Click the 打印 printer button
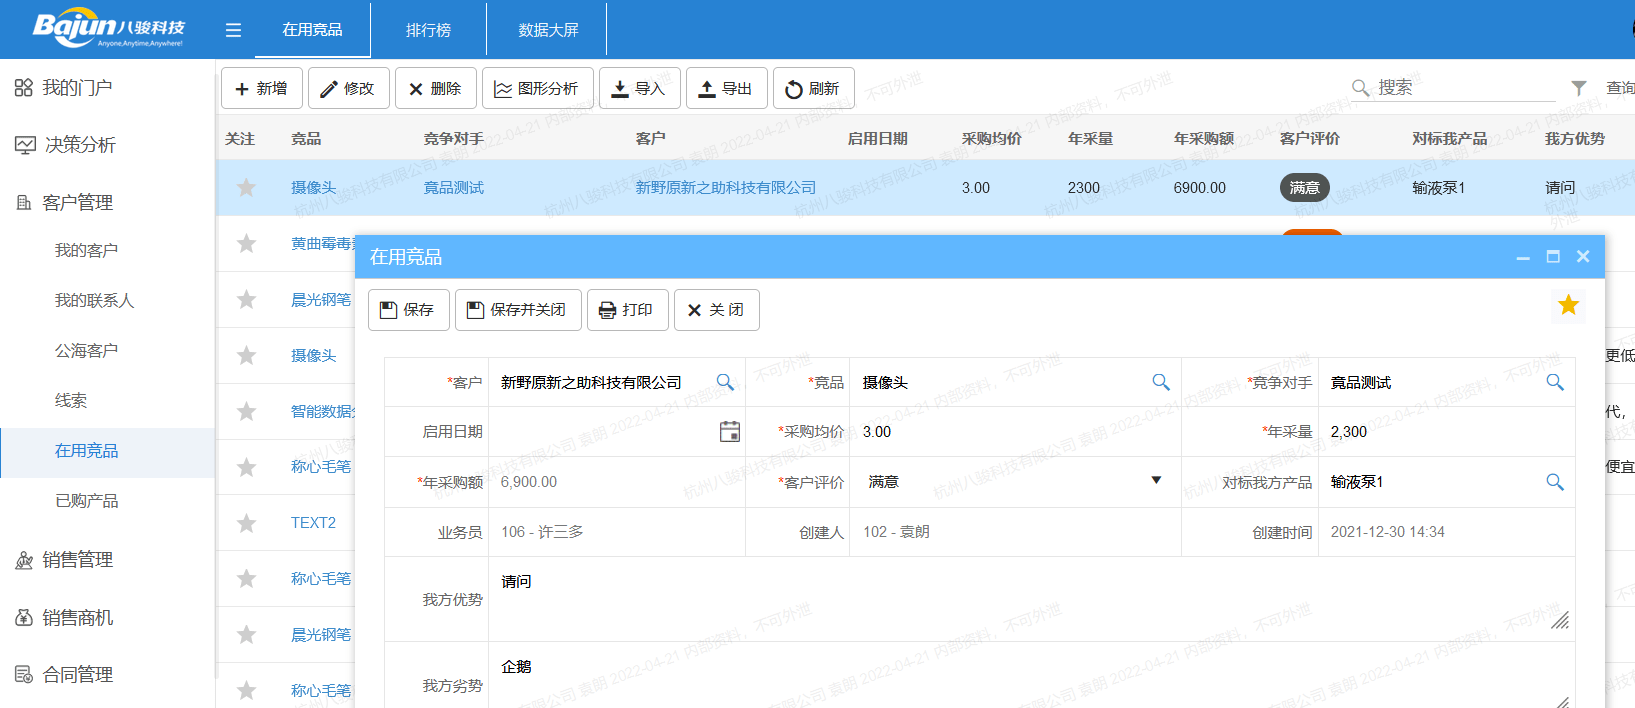This screenshot has width=1635, height=708. coord(626,310)
